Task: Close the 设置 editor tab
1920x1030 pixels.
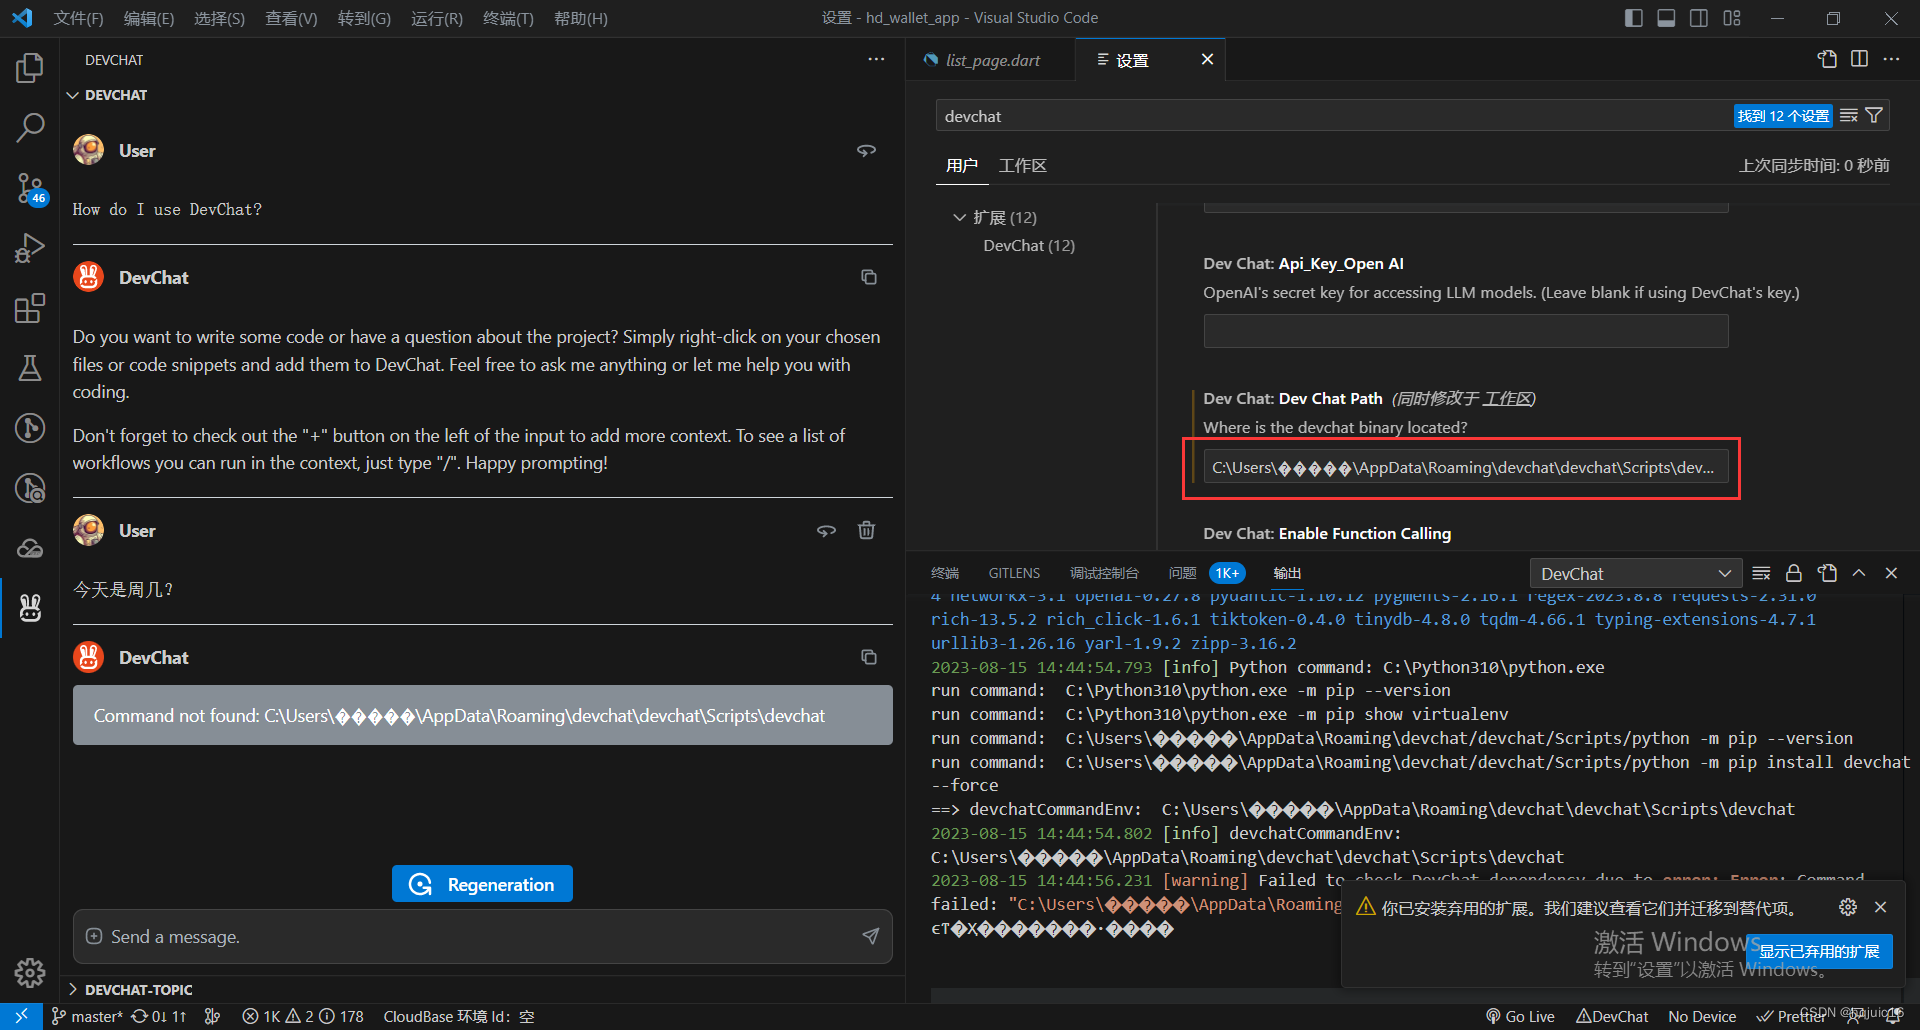Action: (x=1207, y=59)
